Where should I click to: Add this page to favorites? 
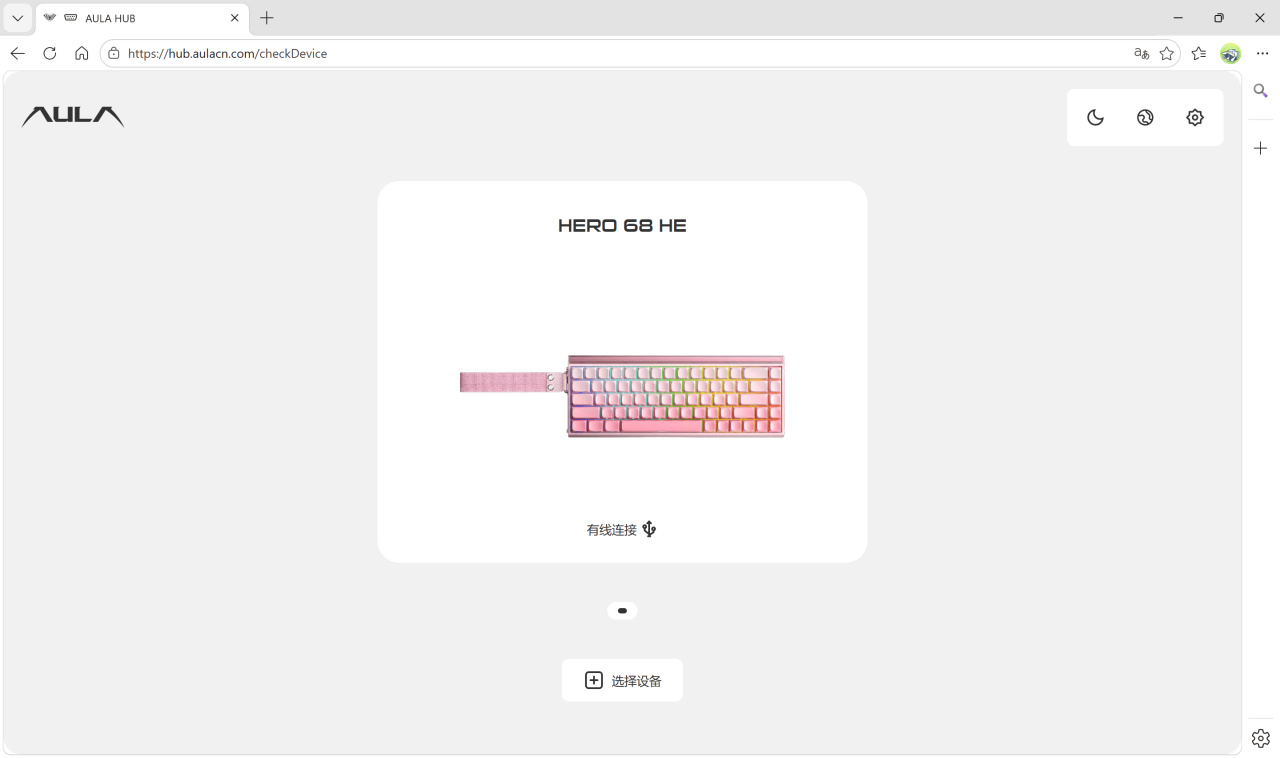pyautogui.click(x=1167, y=53)
